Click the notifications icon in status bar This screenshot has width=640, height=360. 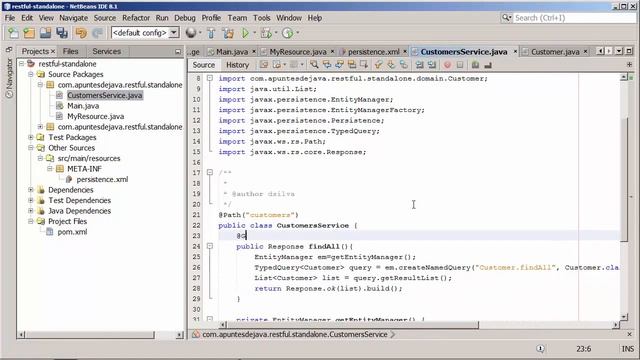pos(540,349)
